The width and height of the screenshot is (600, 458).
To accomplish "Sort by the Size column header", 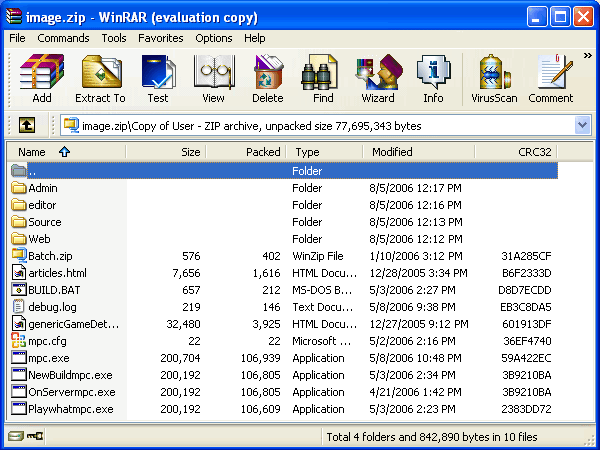I will tap(166, 152).
